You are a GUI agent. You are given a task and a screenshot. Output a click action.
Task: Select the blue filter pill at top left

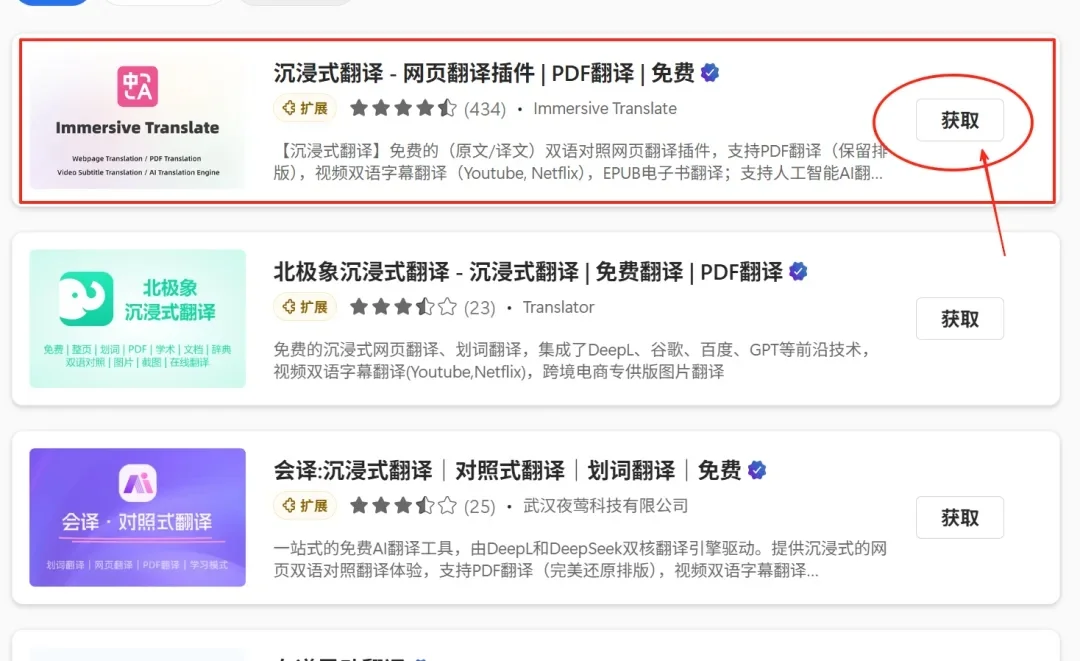[x=52, y=2]
